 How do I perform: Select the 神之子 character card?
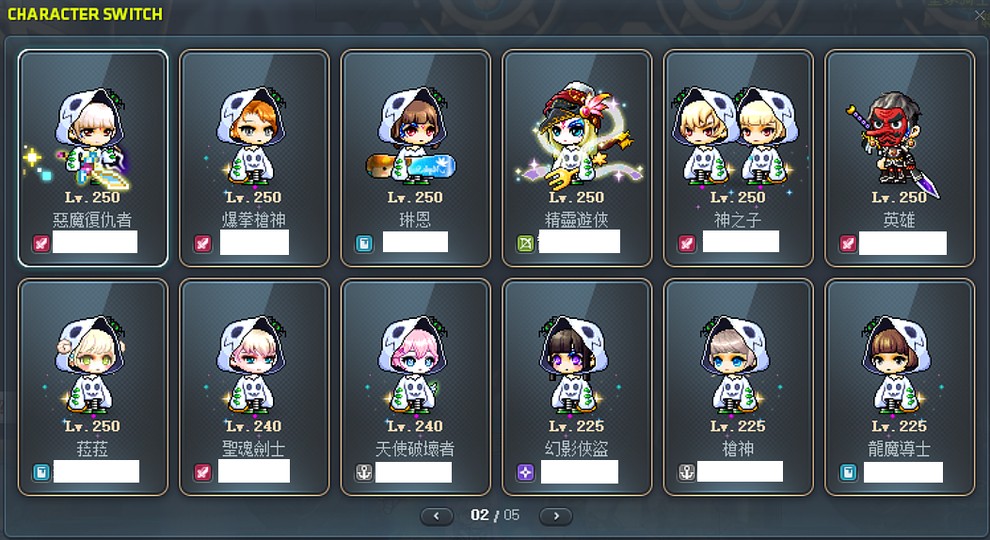738,158
